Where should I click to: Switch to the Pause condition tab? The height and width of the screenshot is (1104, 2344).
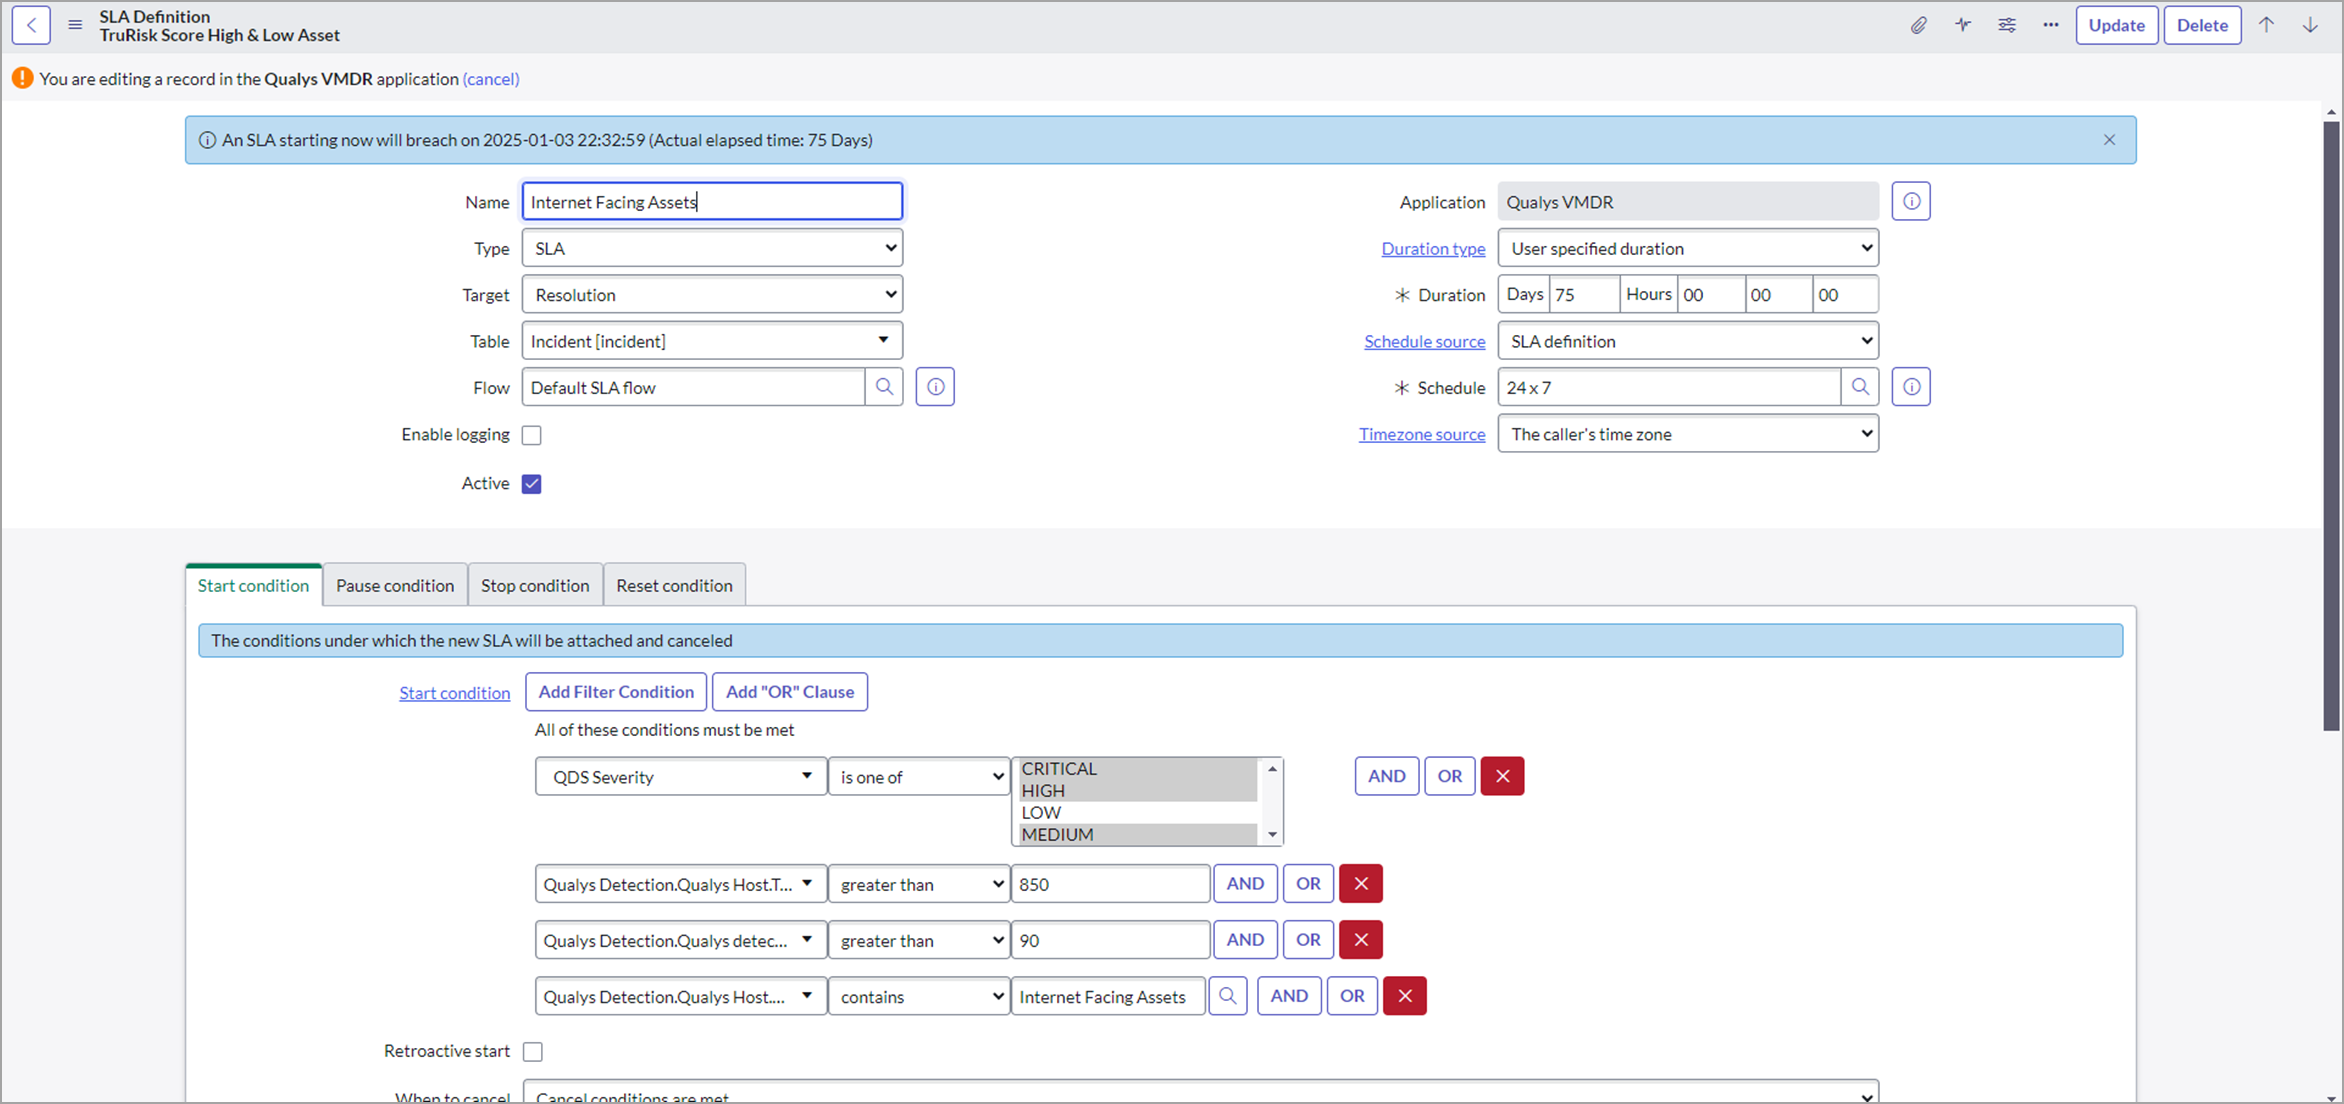click(395, 585)
